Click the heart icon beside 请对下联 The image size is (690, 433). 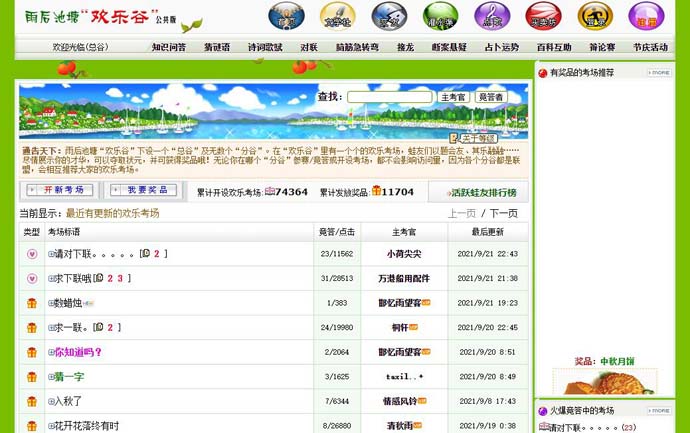(32, 254)
